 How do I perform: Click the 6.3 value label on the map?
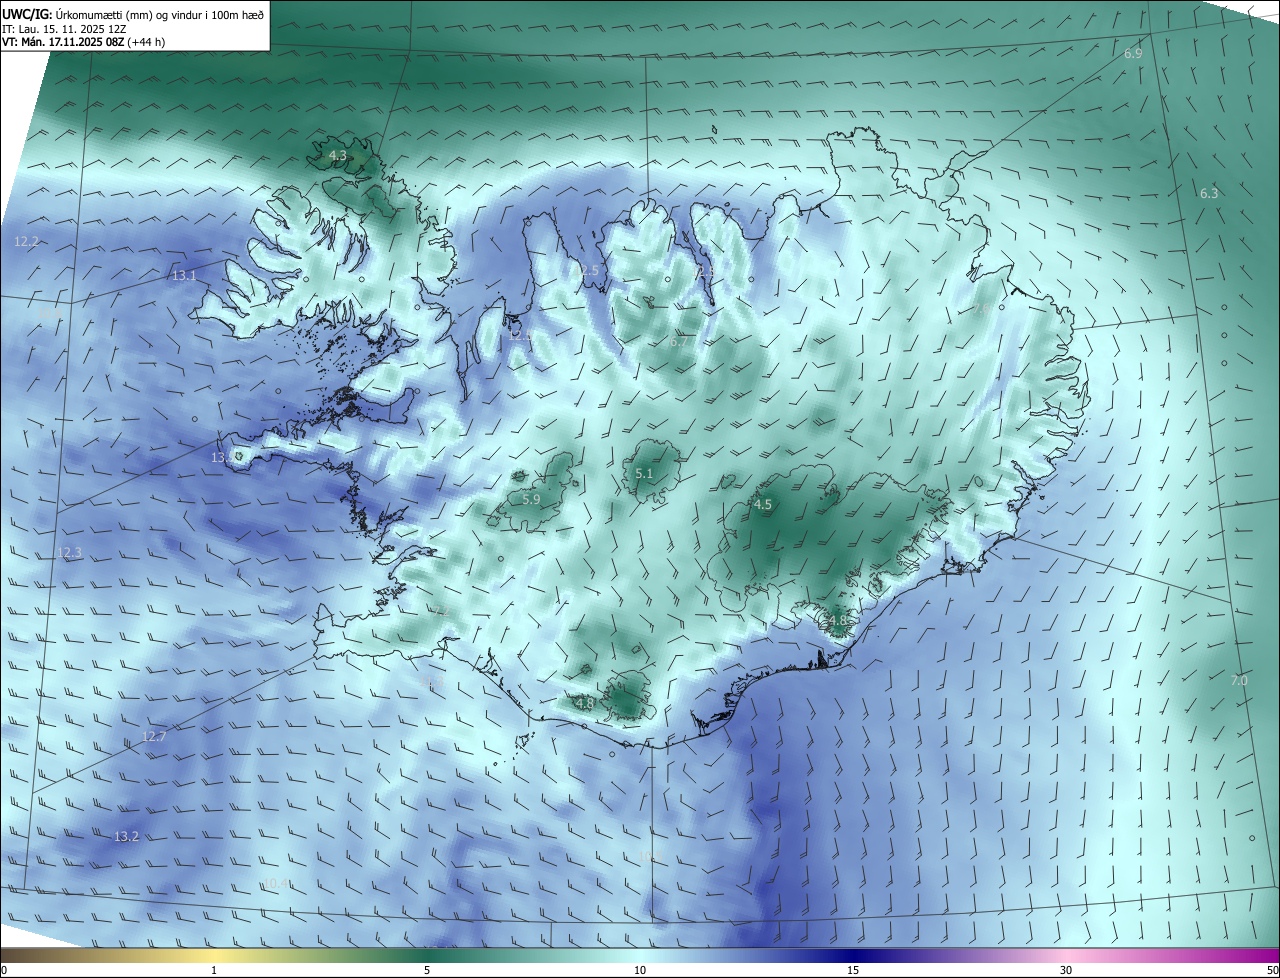click(x=1209, y=193)
